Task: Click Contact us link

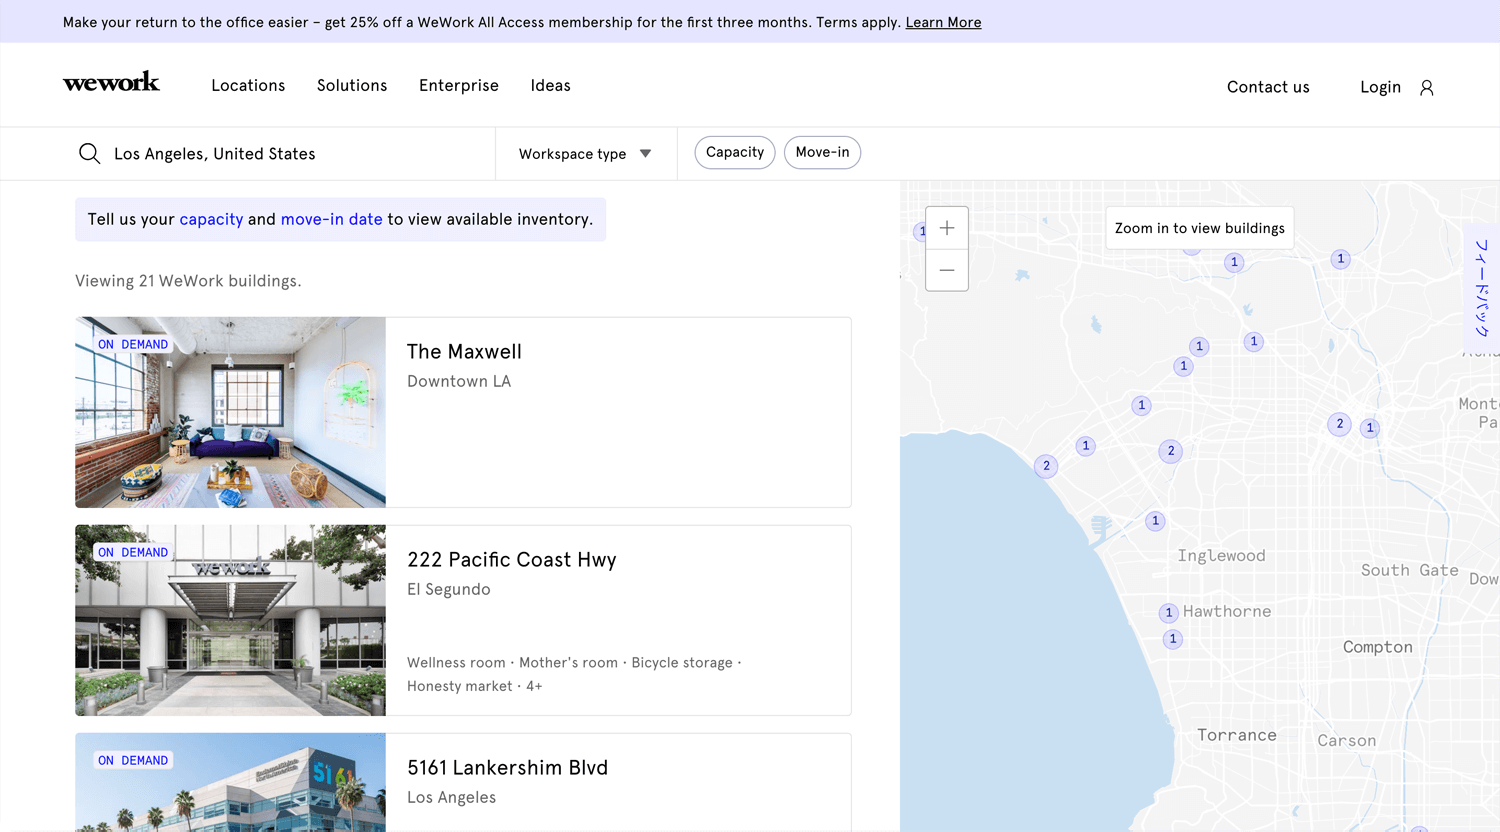Action: [x=1268, y=87]
